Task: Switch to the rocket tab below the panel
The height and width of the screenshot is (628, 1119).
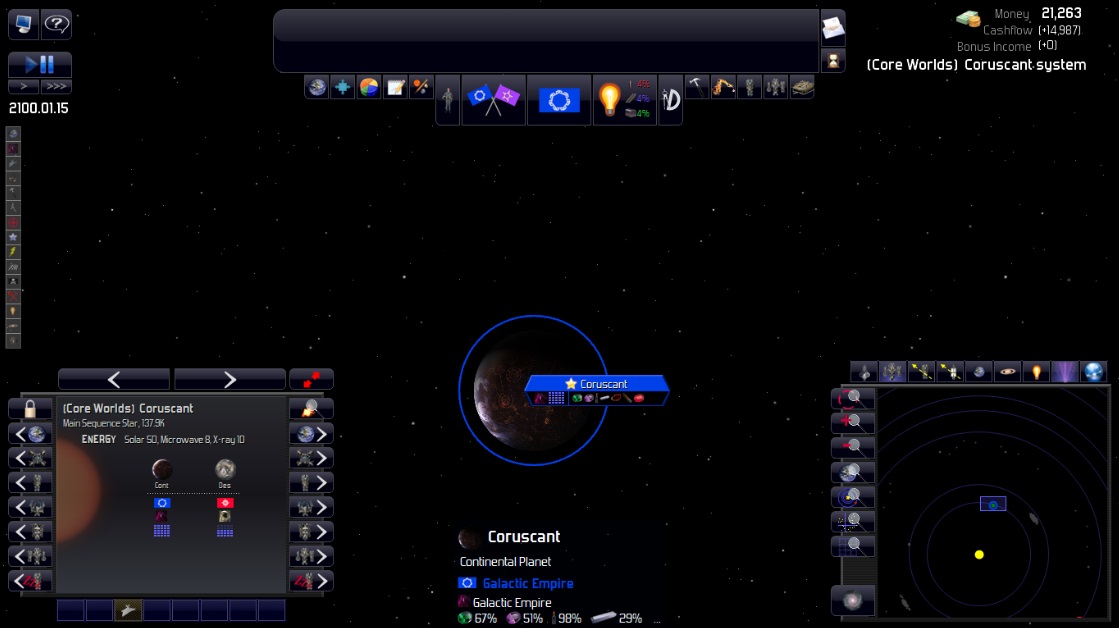Action: (x=128, y=608)
